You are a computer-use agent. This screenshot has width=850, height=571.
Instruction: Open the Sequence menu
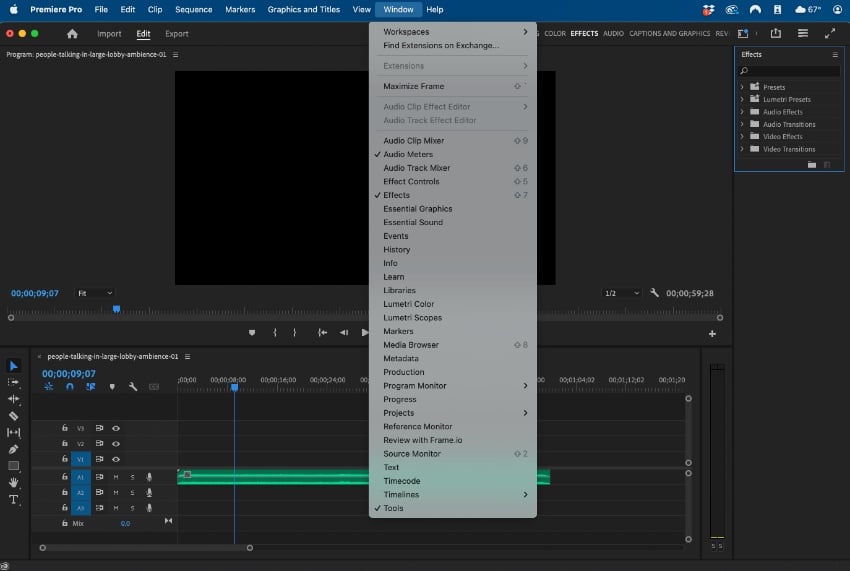(x=194, y=9)
